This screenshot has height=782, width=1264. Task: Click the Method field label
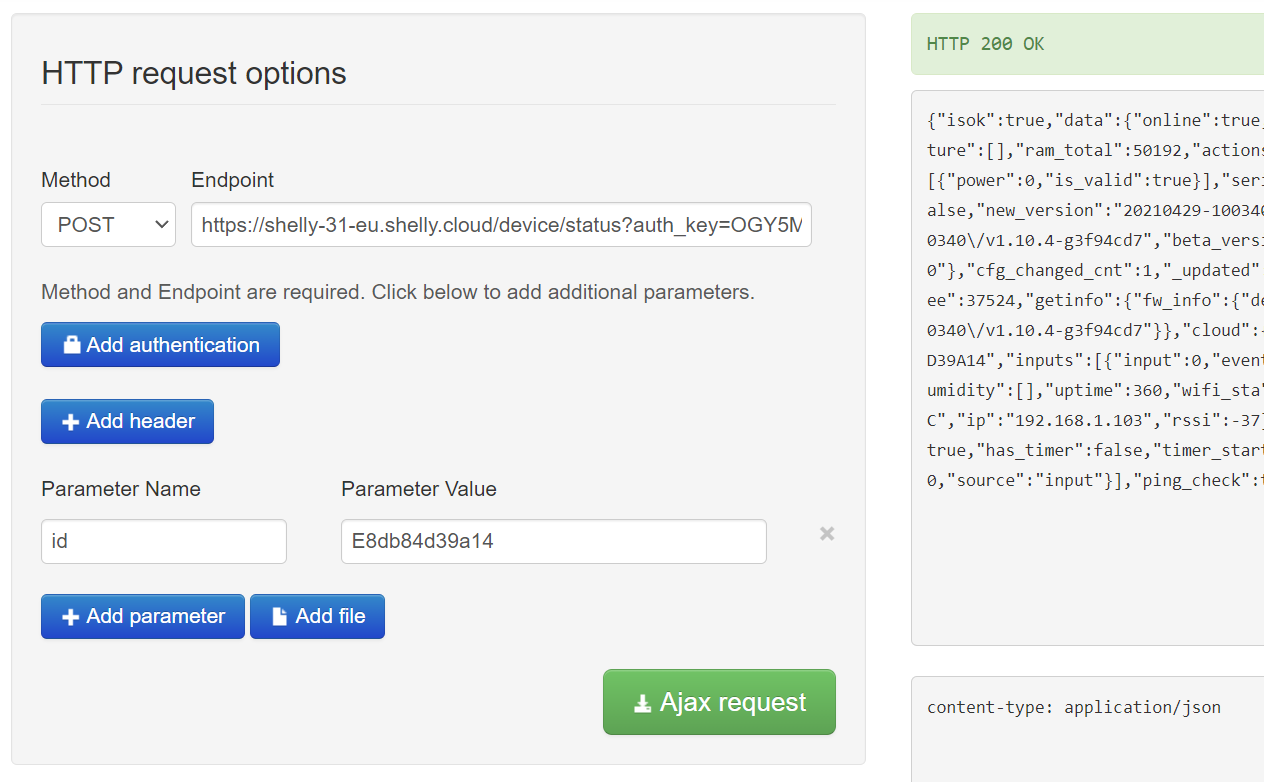(76, 180)
